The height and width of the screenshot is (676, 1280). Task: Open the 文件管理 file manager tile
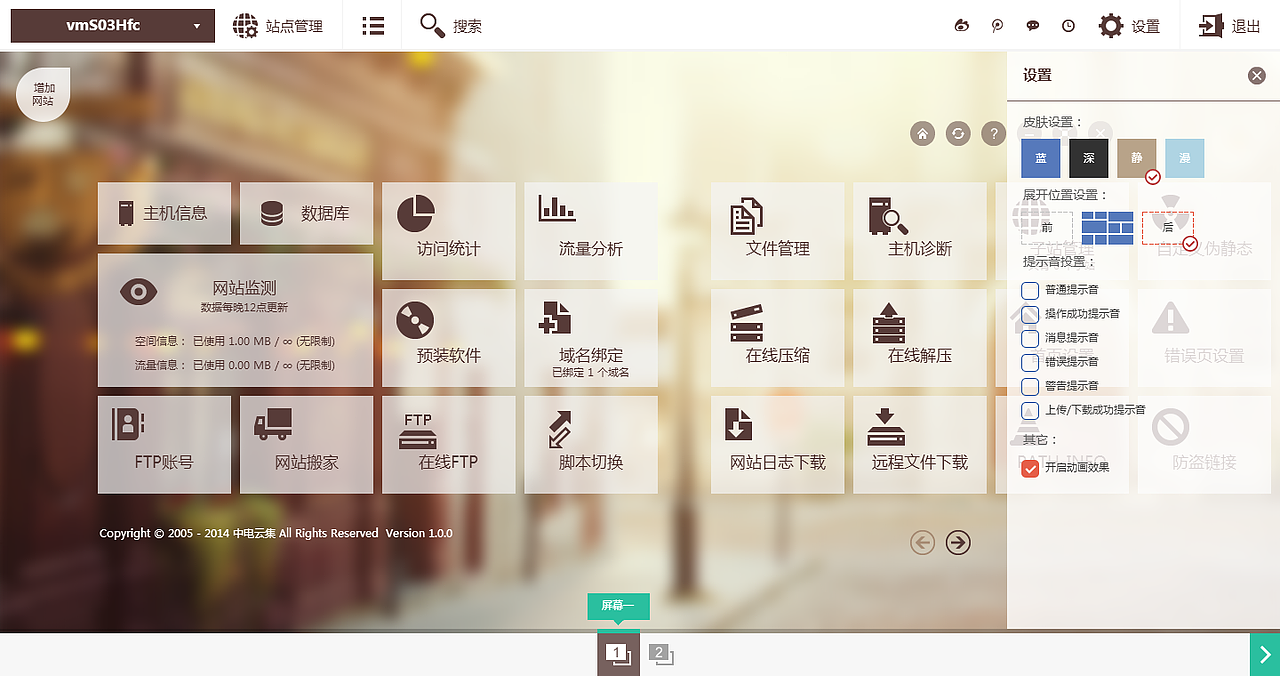pos(778,231)
